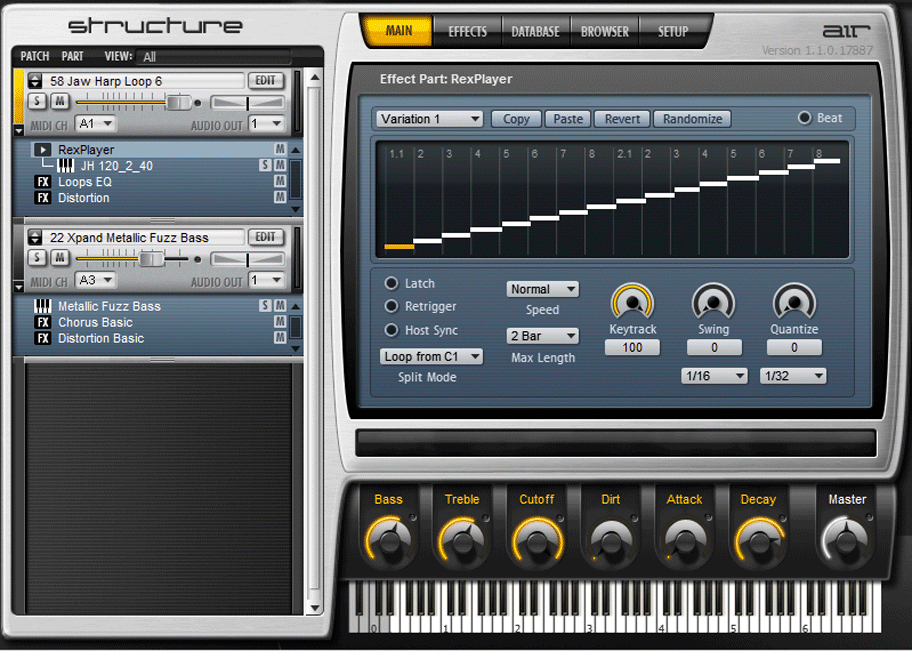Click the RexPlayer play icon in part list

click(42, 150)
